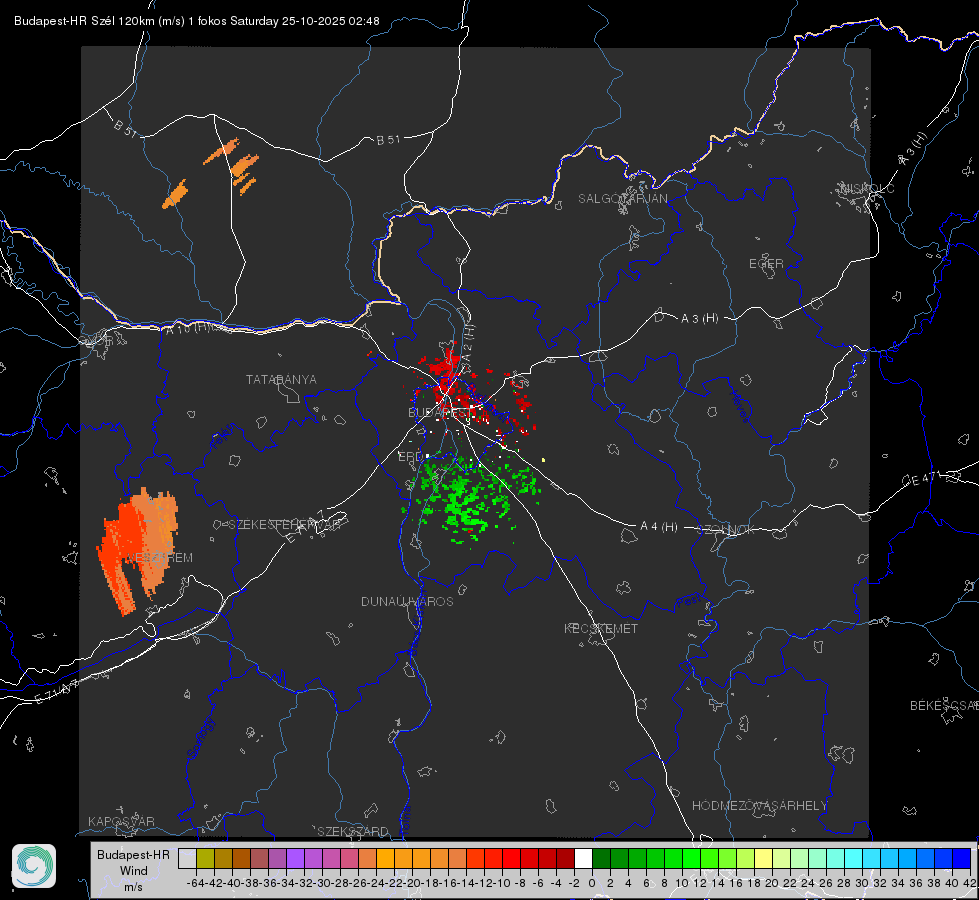This screenshot has width=979, height=900.
Task: Click the MISKOLC city label
Action: 867,188
